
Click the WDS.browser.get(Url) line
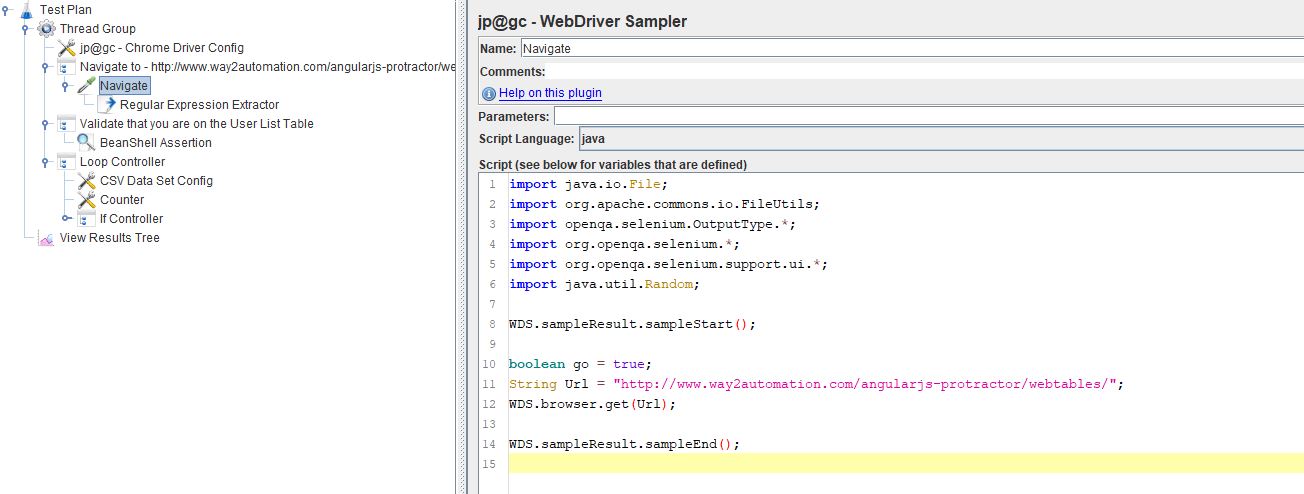click(592, 404)
